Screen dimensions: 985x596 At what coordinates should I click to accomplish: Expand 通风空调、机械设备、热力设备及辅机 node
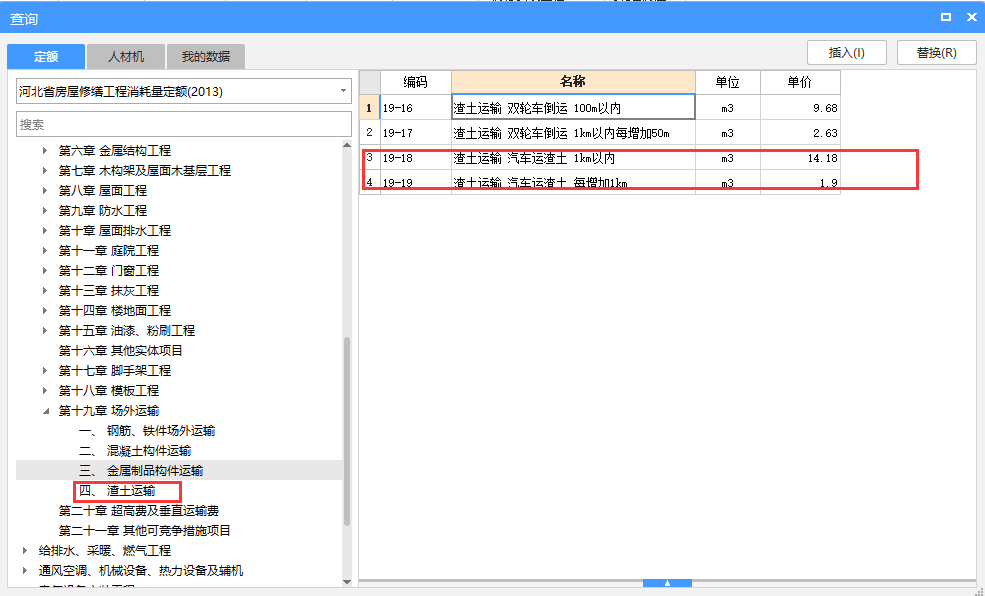(25, 571)
